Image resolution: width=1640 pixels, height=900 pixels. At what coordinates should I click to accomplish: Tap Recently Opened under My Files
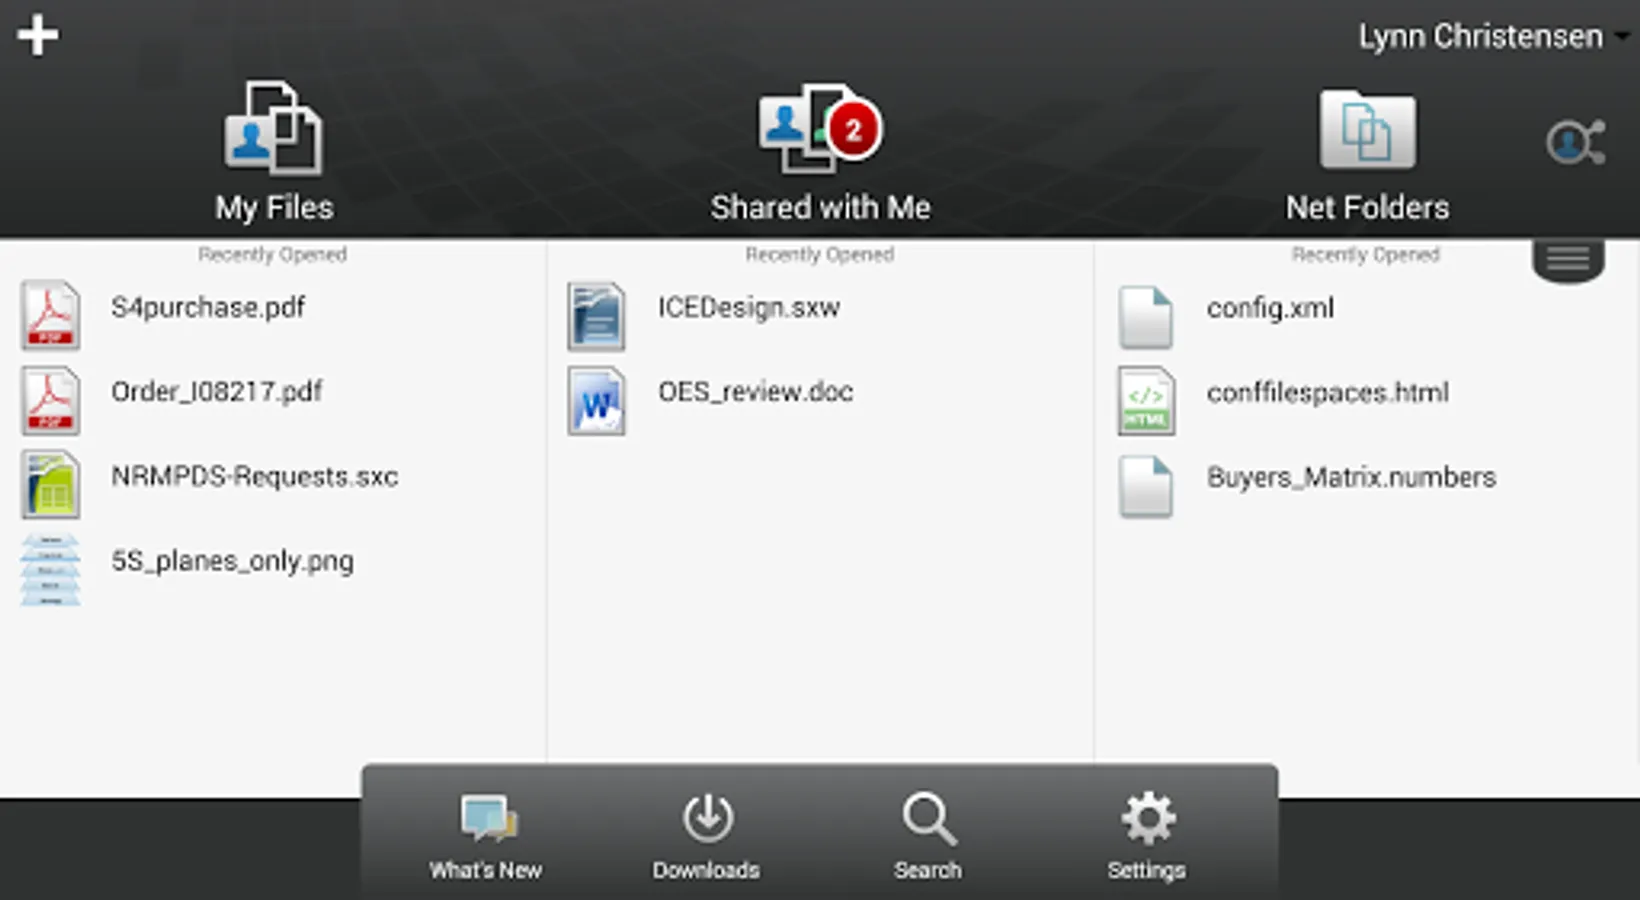272,255
